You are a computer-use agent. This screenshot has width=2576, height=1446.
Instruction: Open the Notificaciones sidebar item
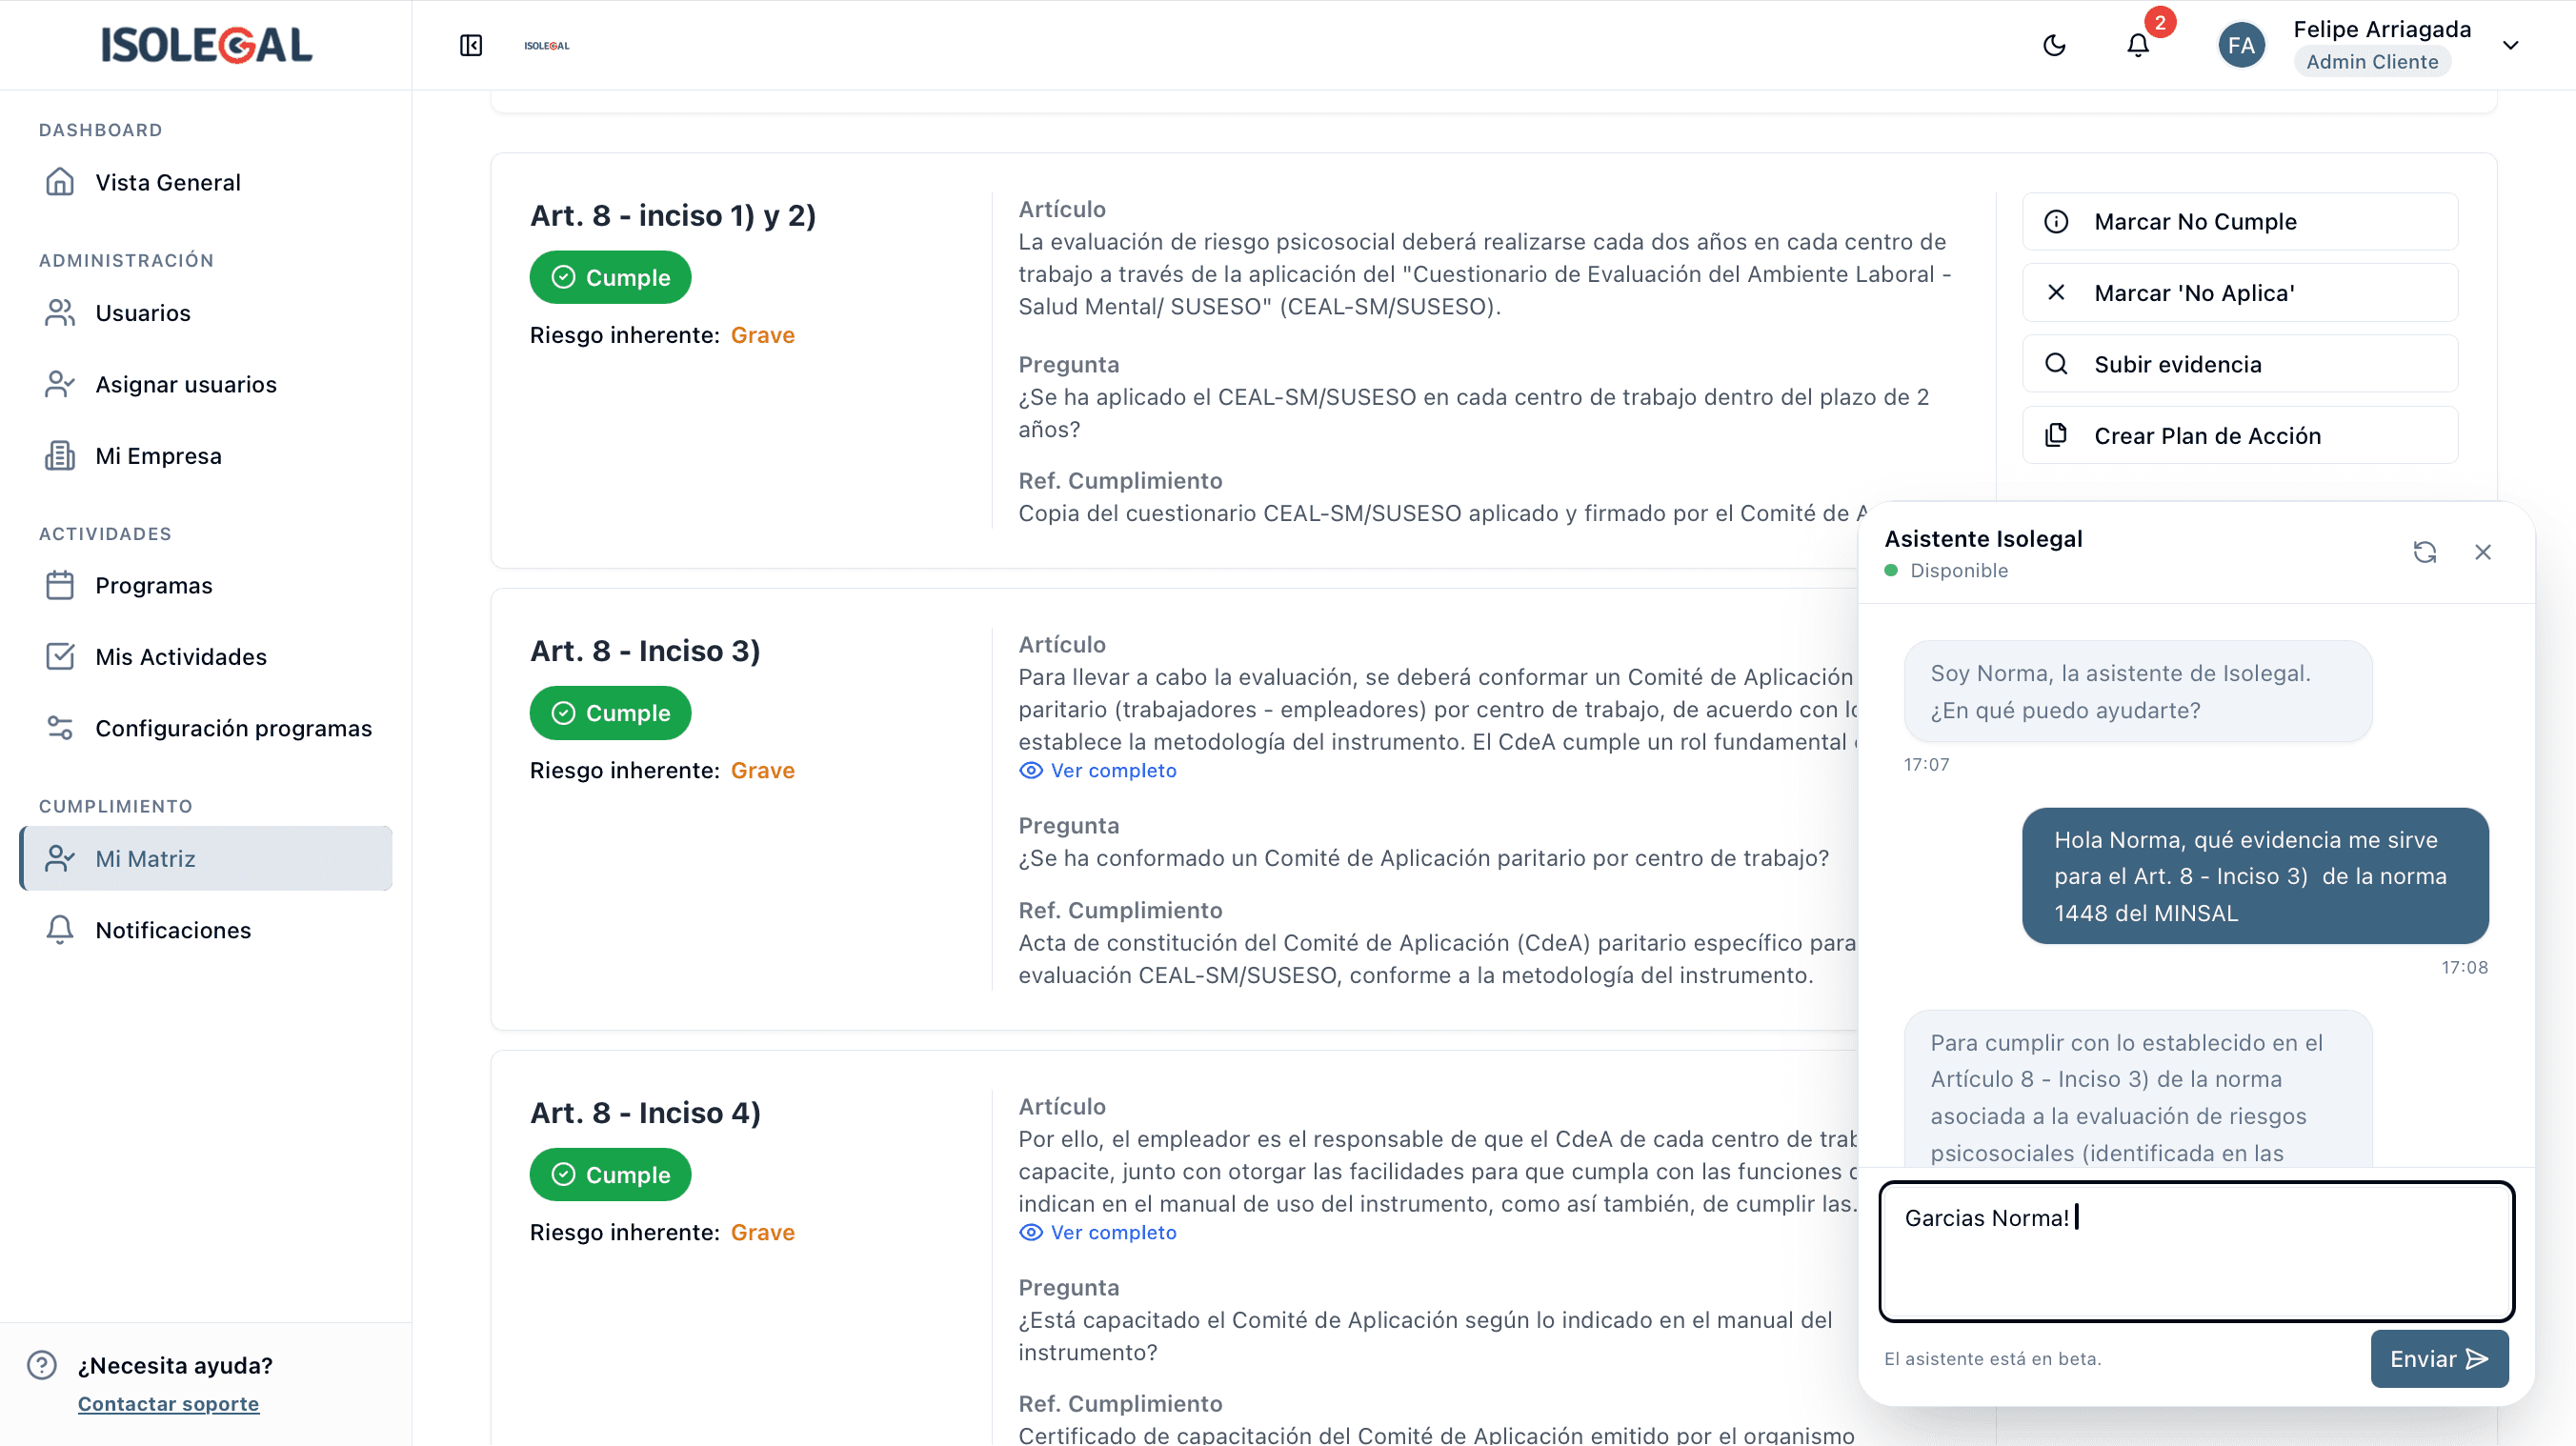[x=206, y=930]
